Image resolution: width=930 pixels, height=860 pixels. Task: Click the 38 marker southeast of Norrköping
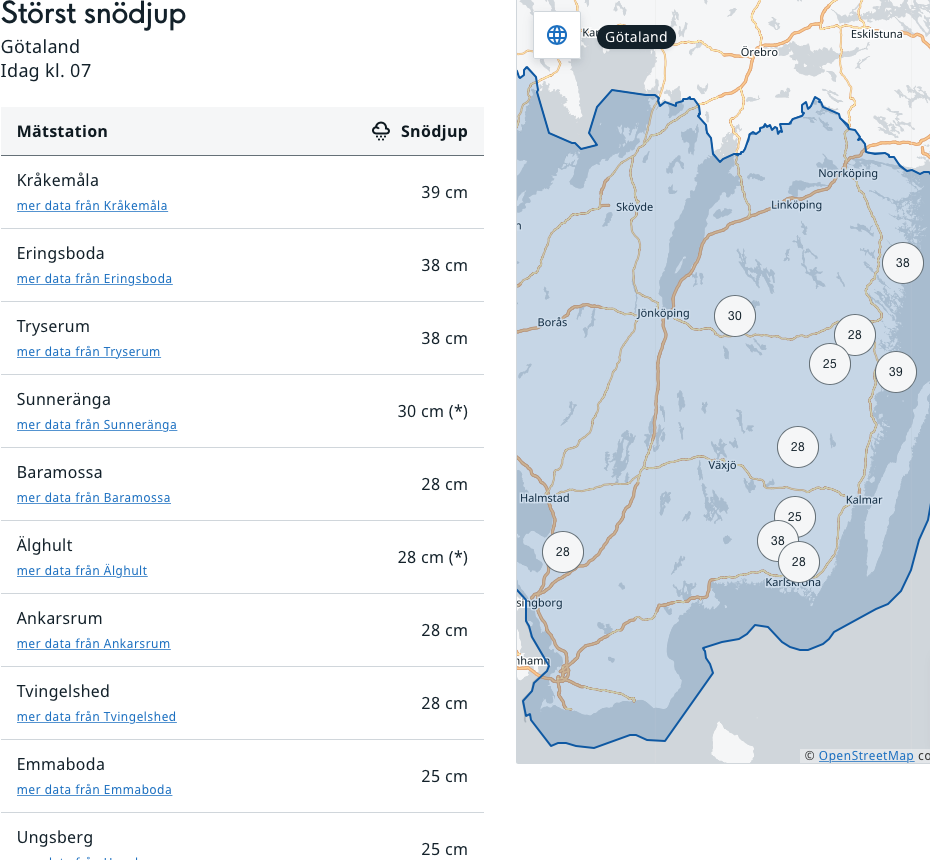tap(902, 263)
